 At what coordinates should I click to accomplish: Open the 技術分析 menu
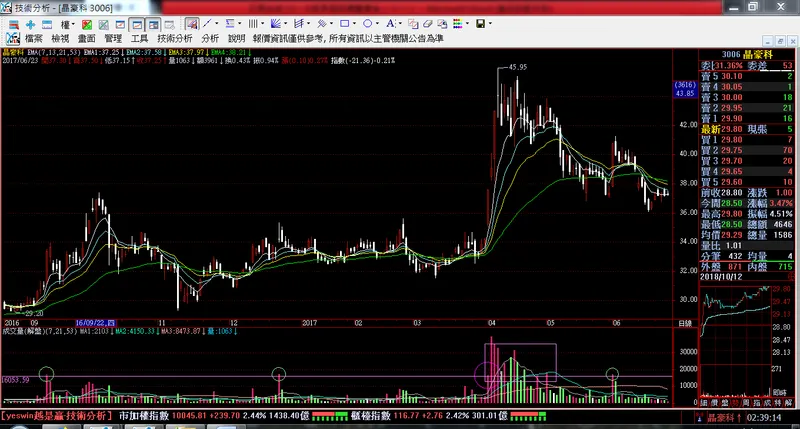click(173, 38)
